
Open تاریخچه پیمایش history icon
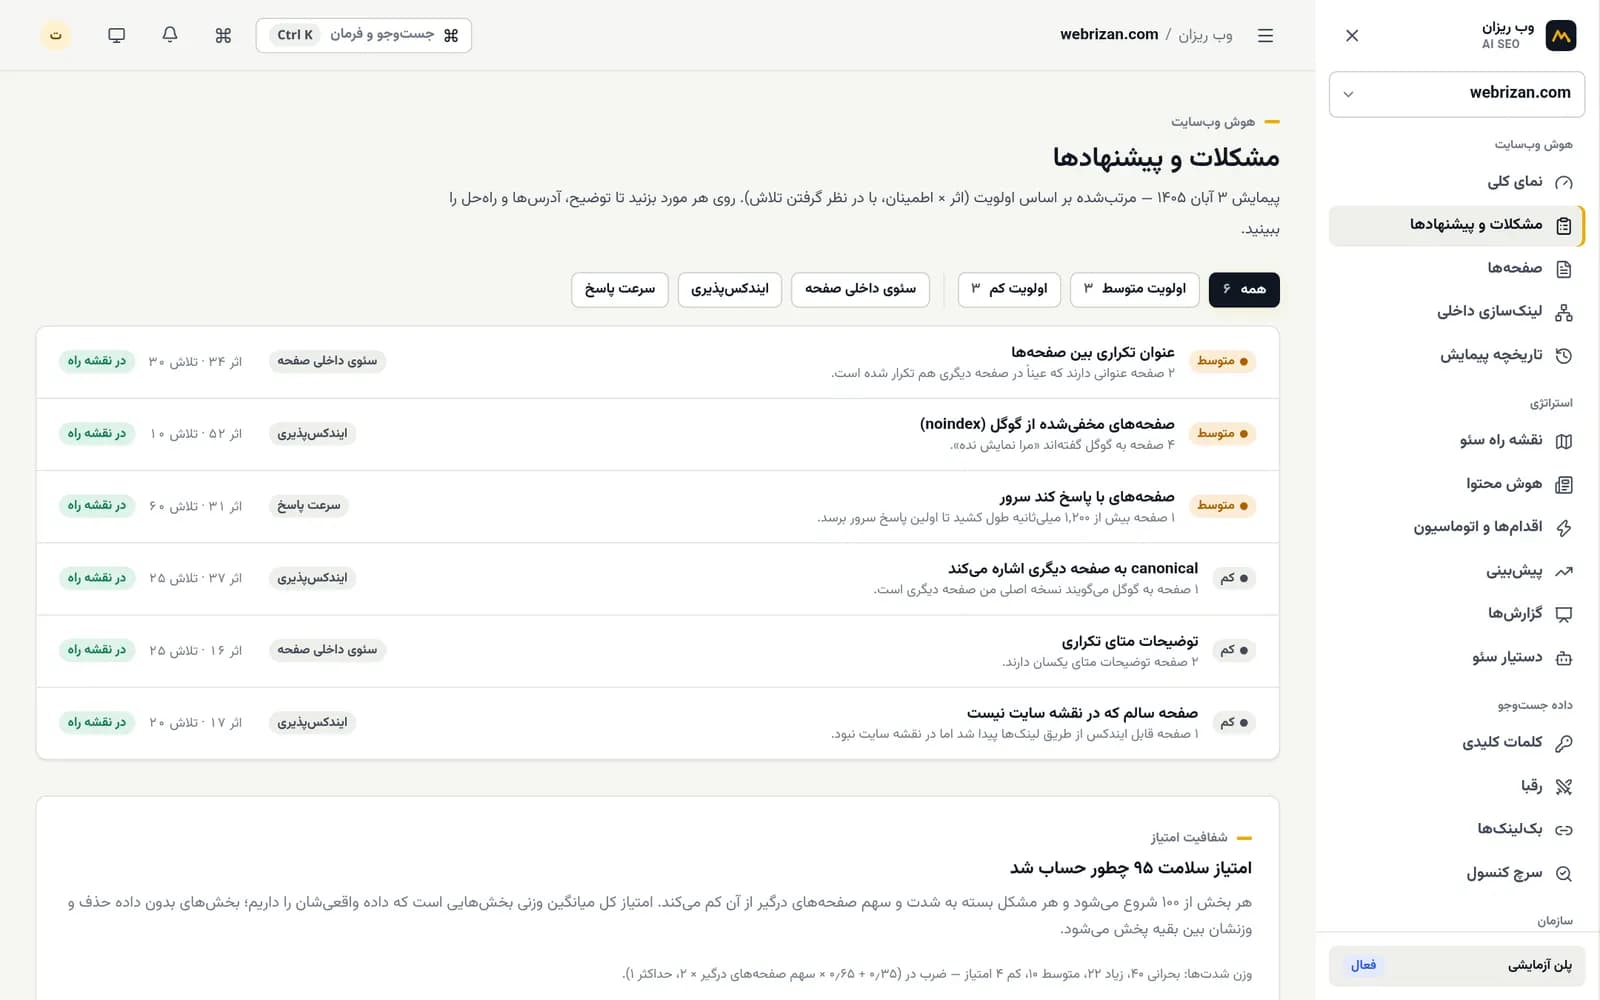tap(1564, 355)
